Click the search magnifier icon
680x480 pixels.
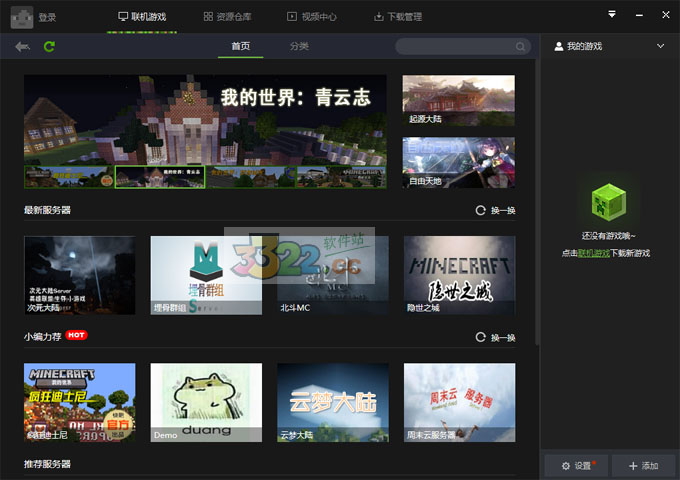[x=520, y=46]
